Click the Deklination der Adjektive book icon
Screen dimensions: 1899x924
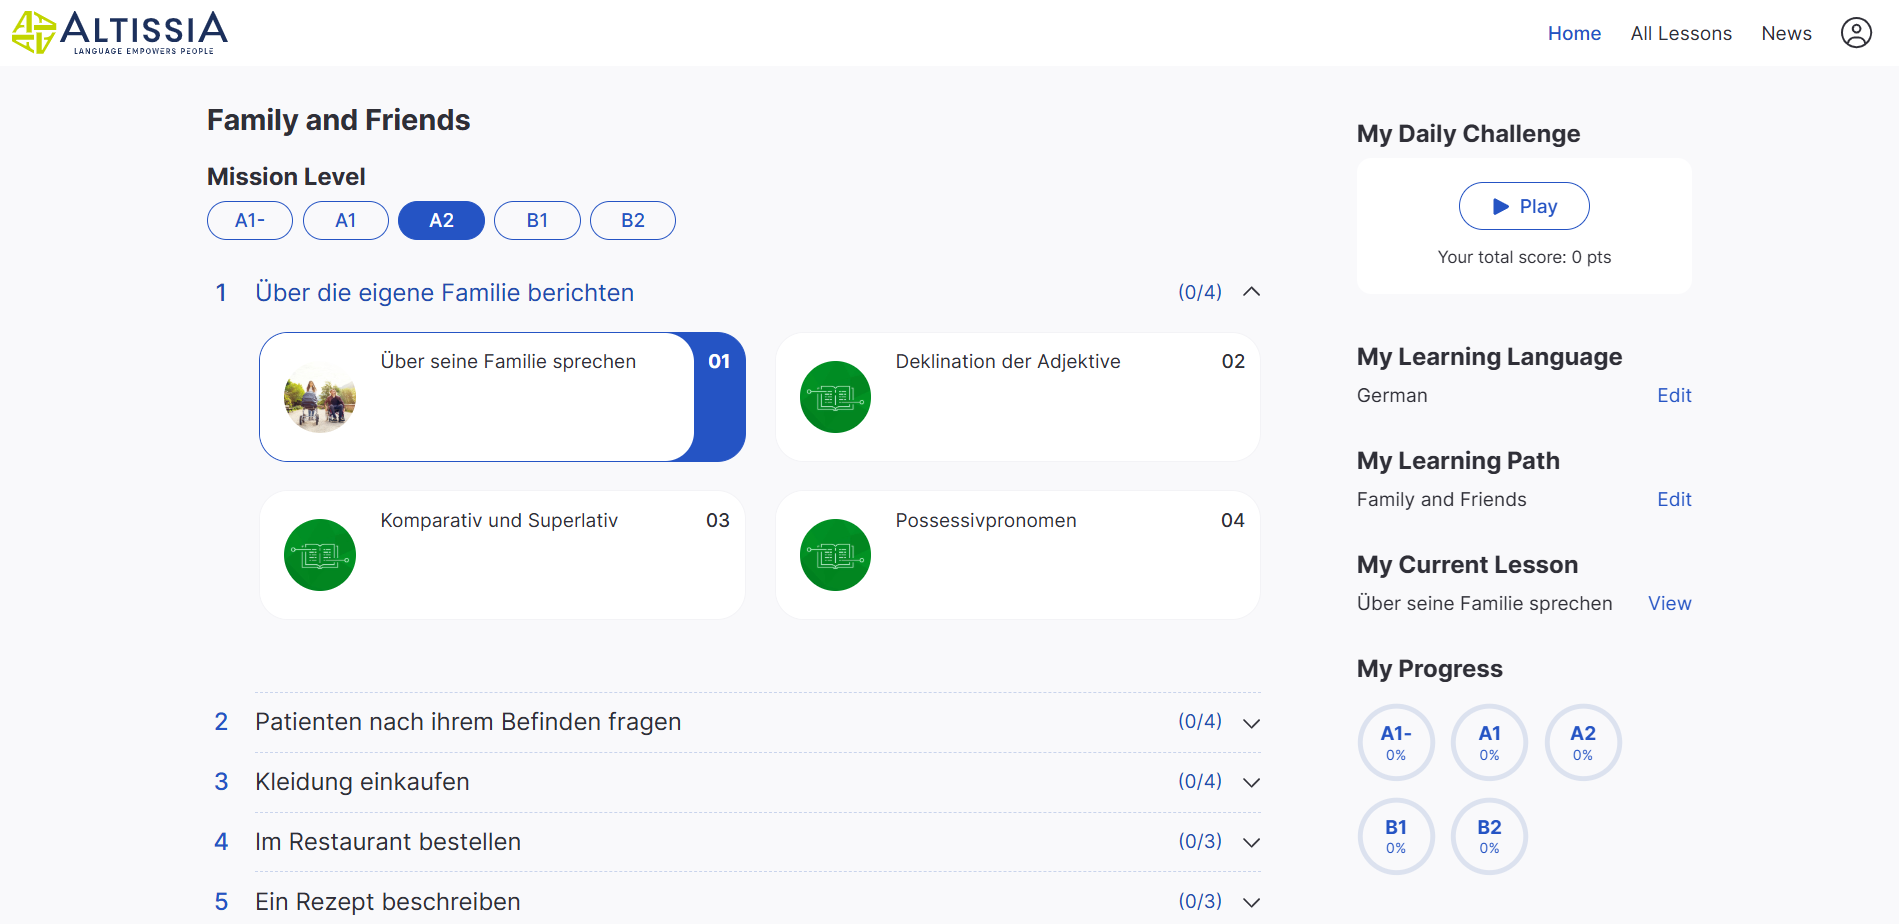click(836, 397)
